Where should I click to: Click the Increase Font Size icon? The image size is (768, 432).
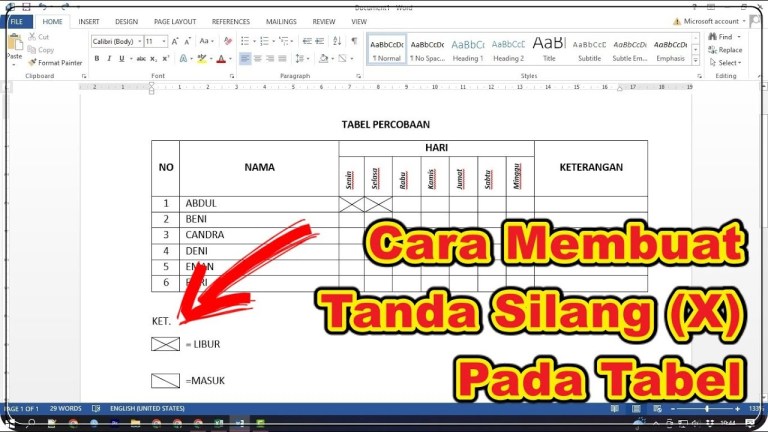tap(176, 41)
